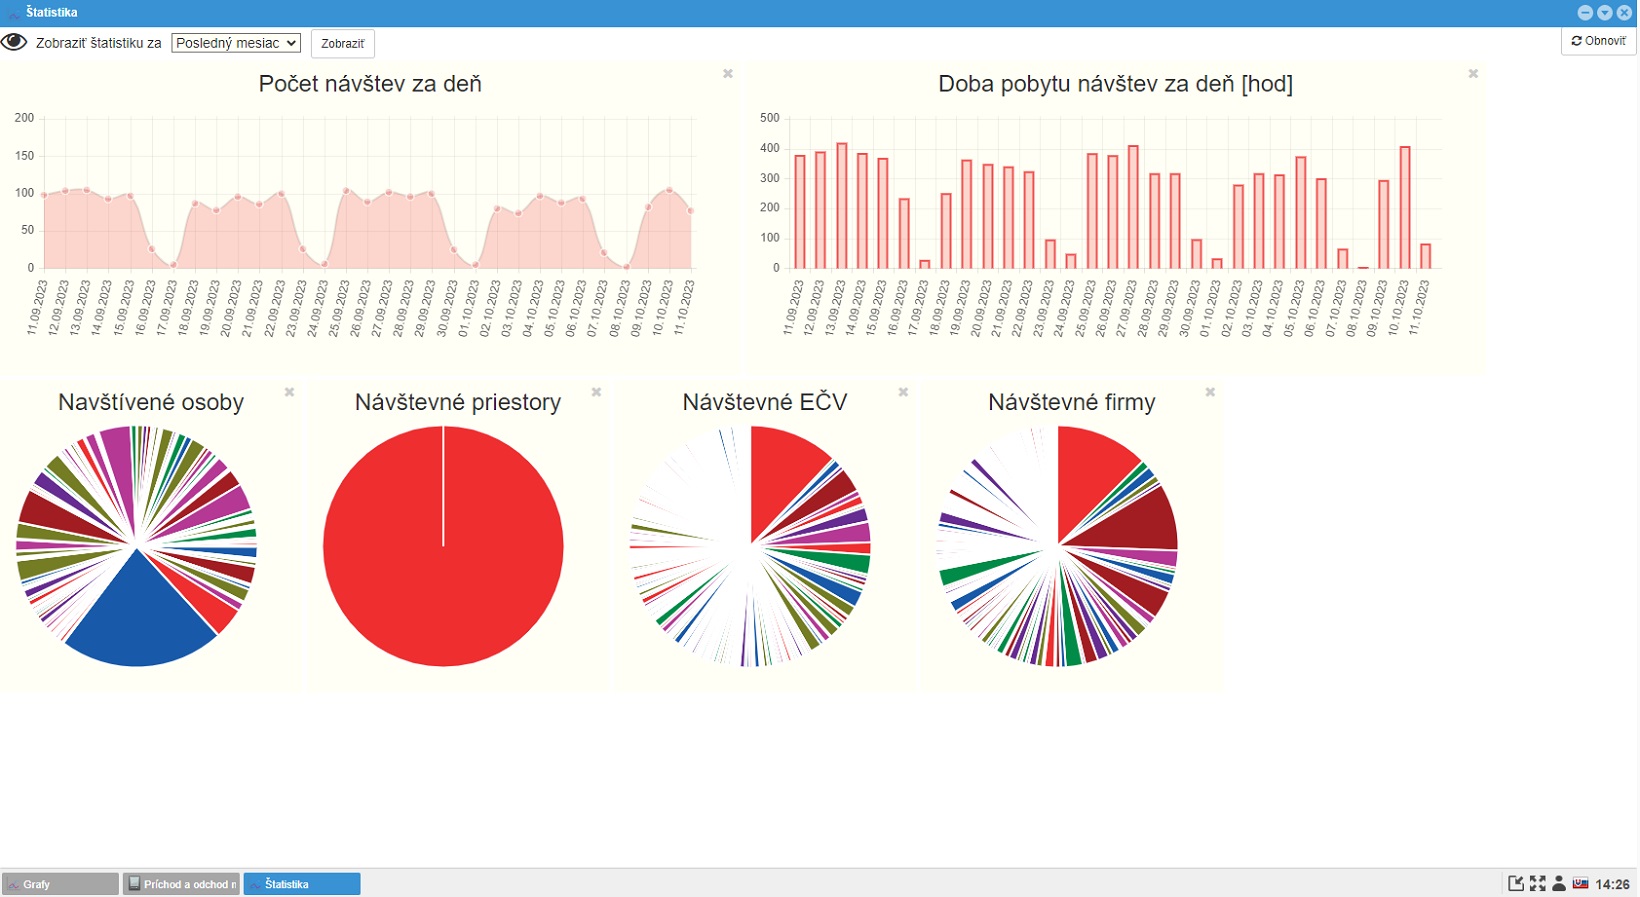This screenshot has width=1640, height=897.
Task: Click the Grafy tab chart icon
Action: (13, 884)
